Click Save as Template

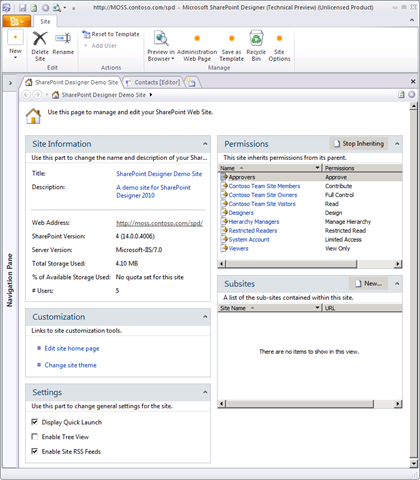click(231, 47)
